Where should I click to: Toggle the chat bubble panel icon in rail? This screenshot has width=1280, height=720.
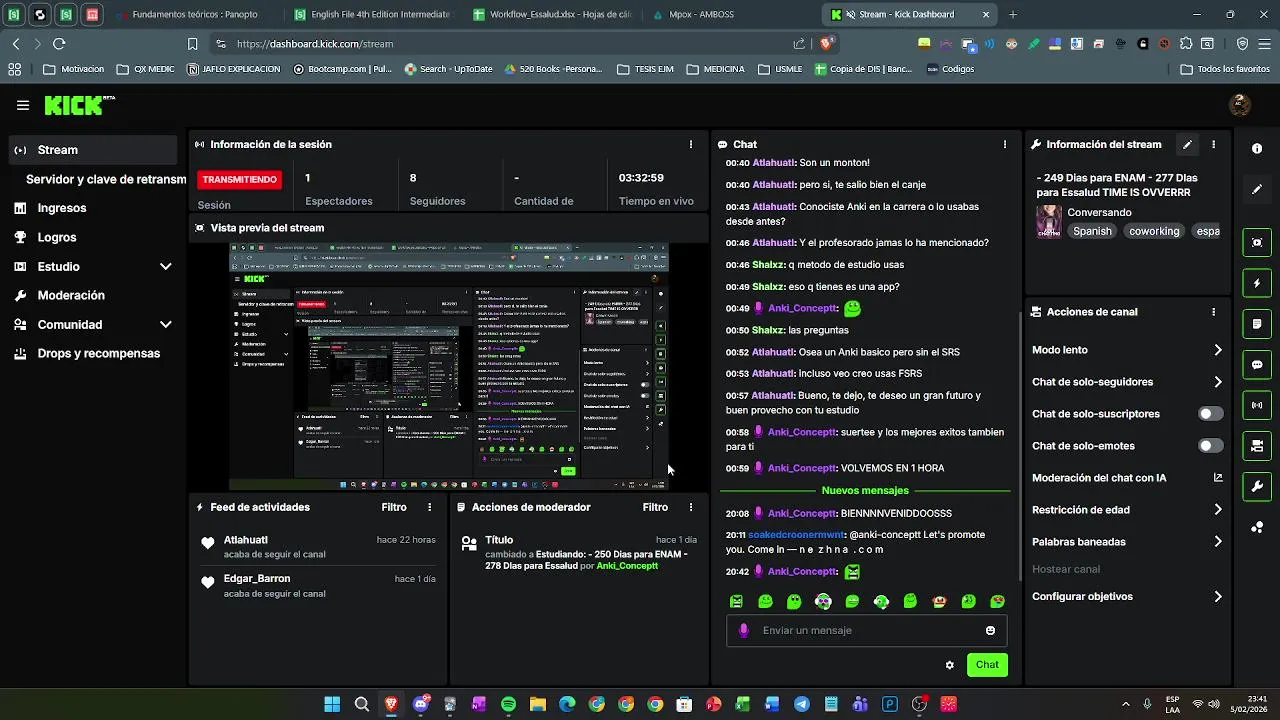click(x=1257, y=365)
